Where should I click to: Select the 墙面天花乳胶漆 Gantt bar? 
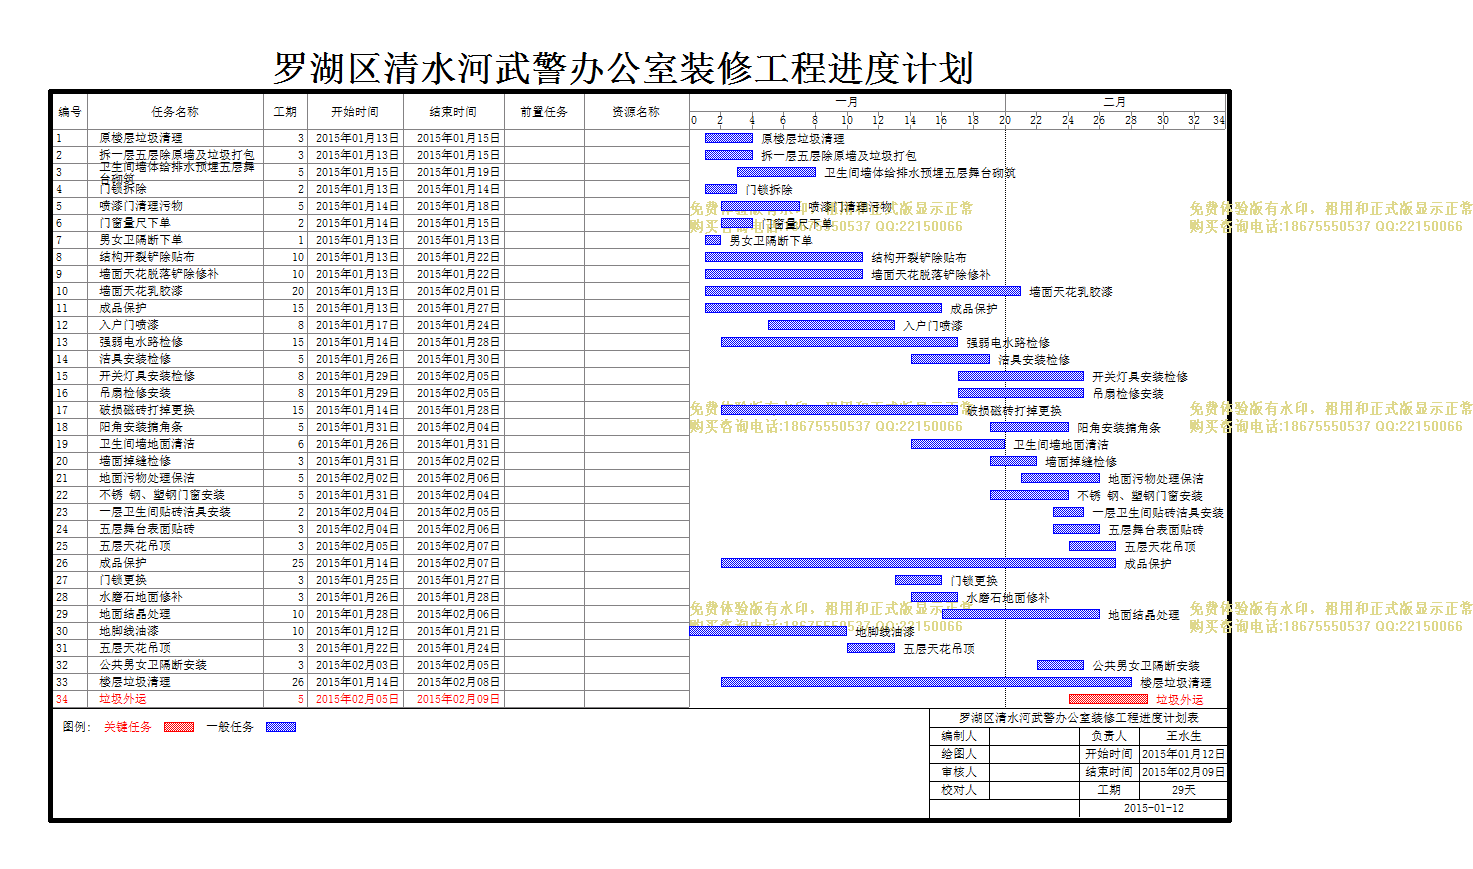(x=863, y=291)
